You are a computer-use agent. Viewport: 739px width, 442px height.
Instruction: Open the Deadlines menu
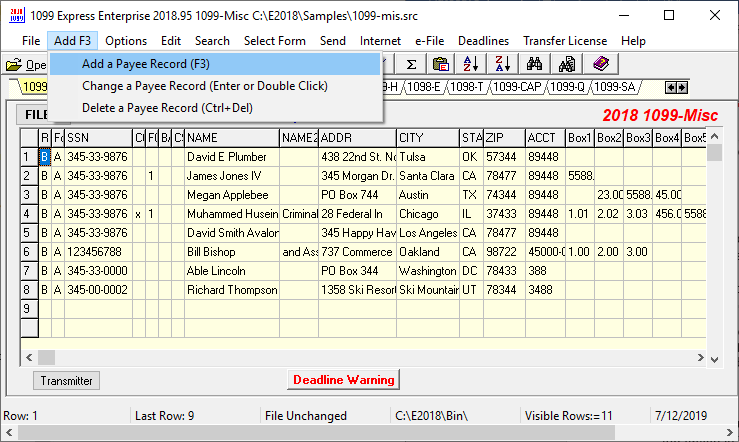pos(483,41)
